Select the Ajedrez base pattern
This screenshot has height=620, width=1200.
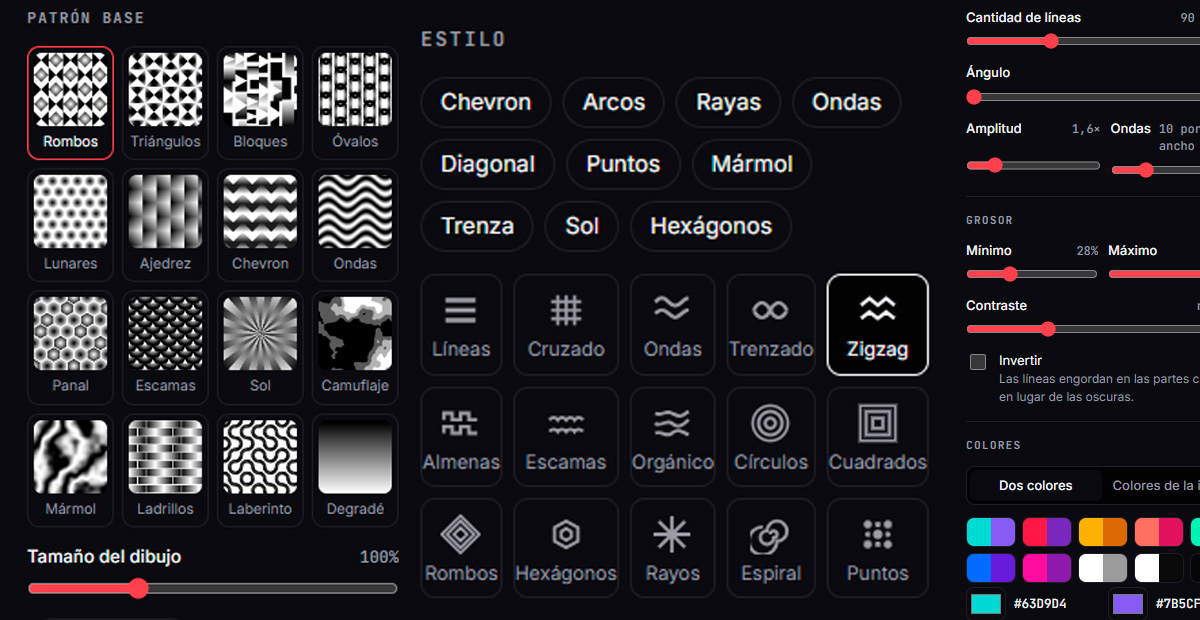(165, 225)
